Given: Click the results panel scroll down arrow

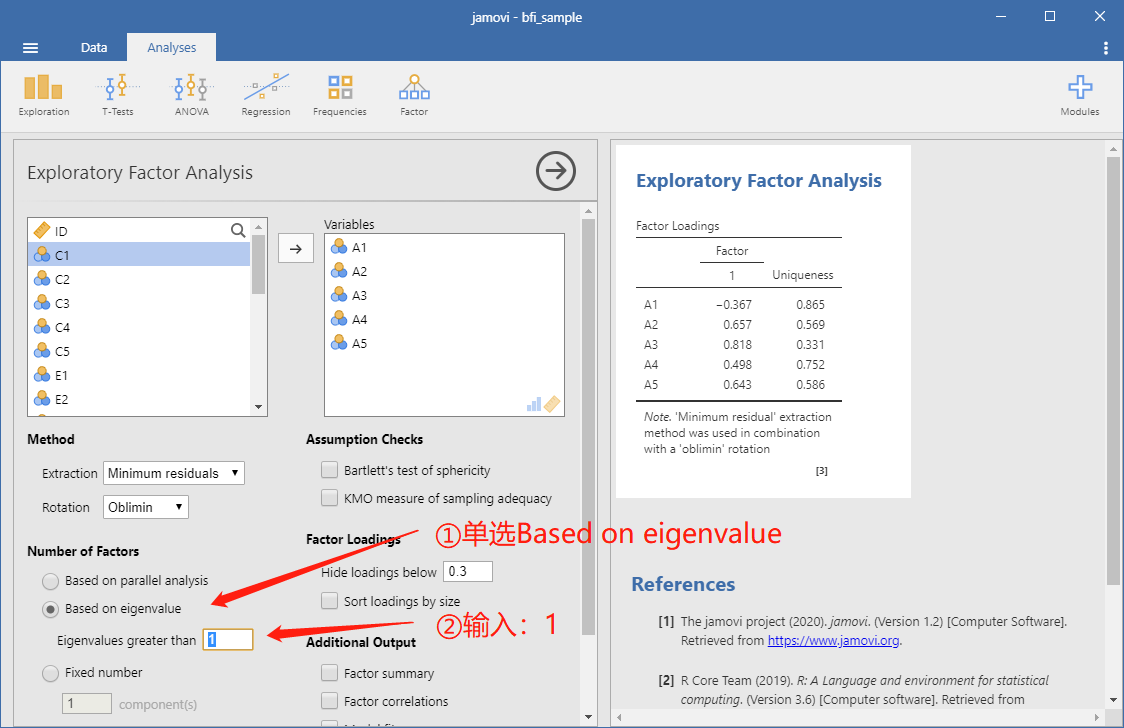Looking at the screenshot, I should 1113,700.
